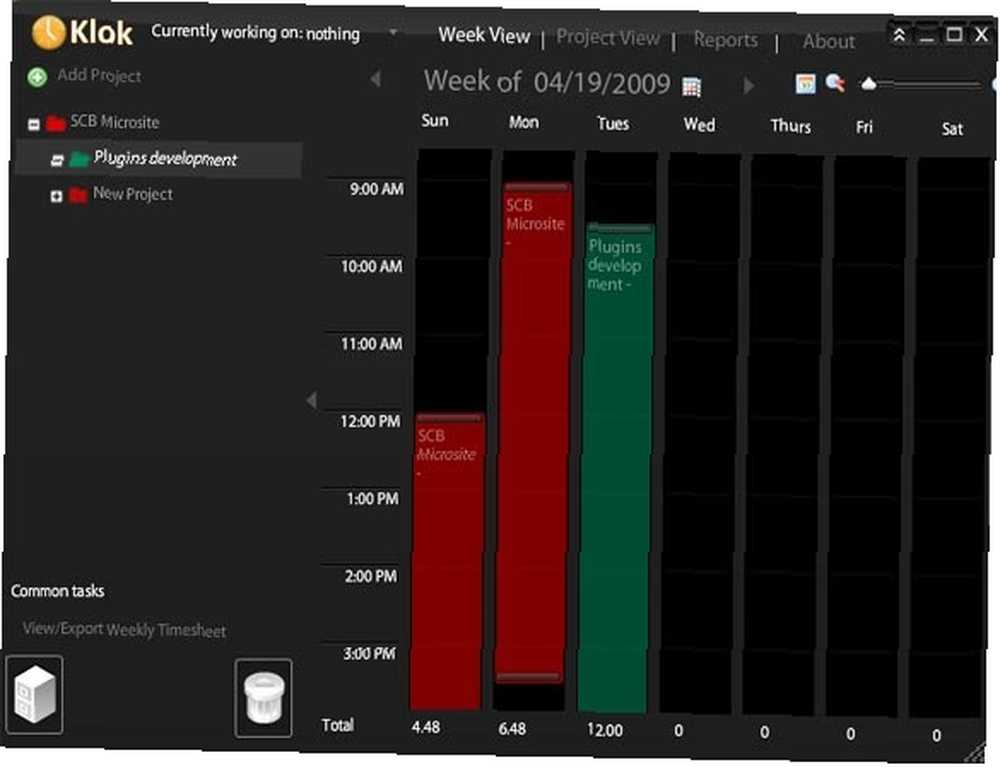Click View/Export Weekly Timesheet
Viewport: 1000px width, 767px height.
pos(124,630)
